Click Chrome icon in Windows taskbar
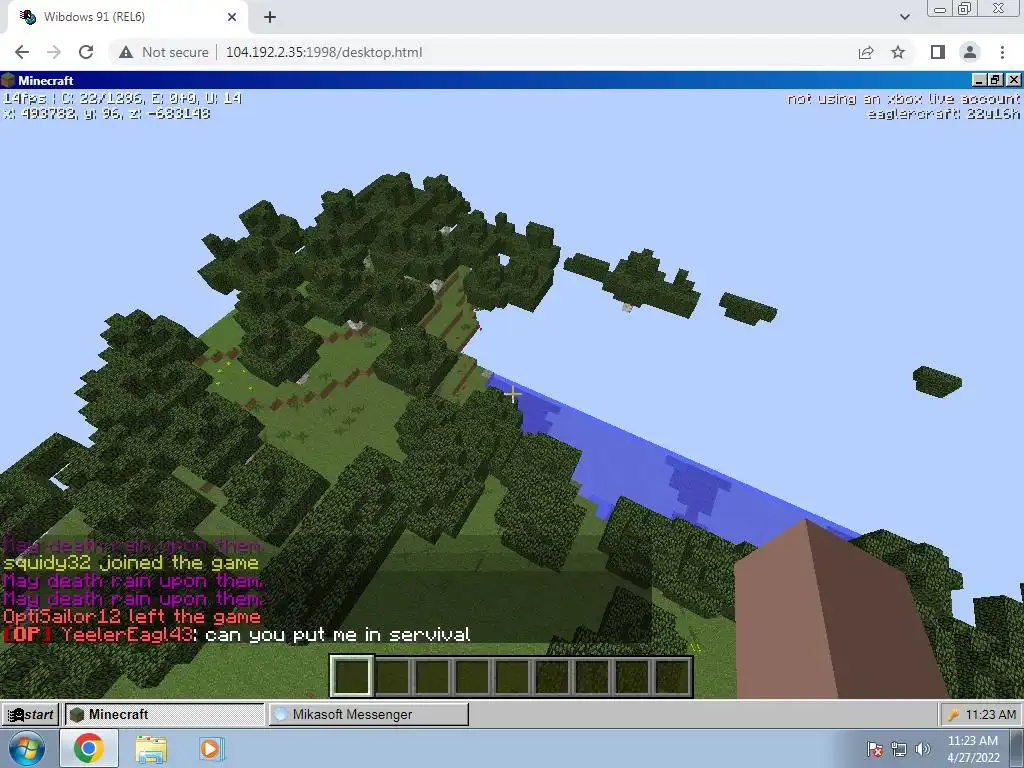The width and height of the screenshot is (1024, 768). [89, 748]
